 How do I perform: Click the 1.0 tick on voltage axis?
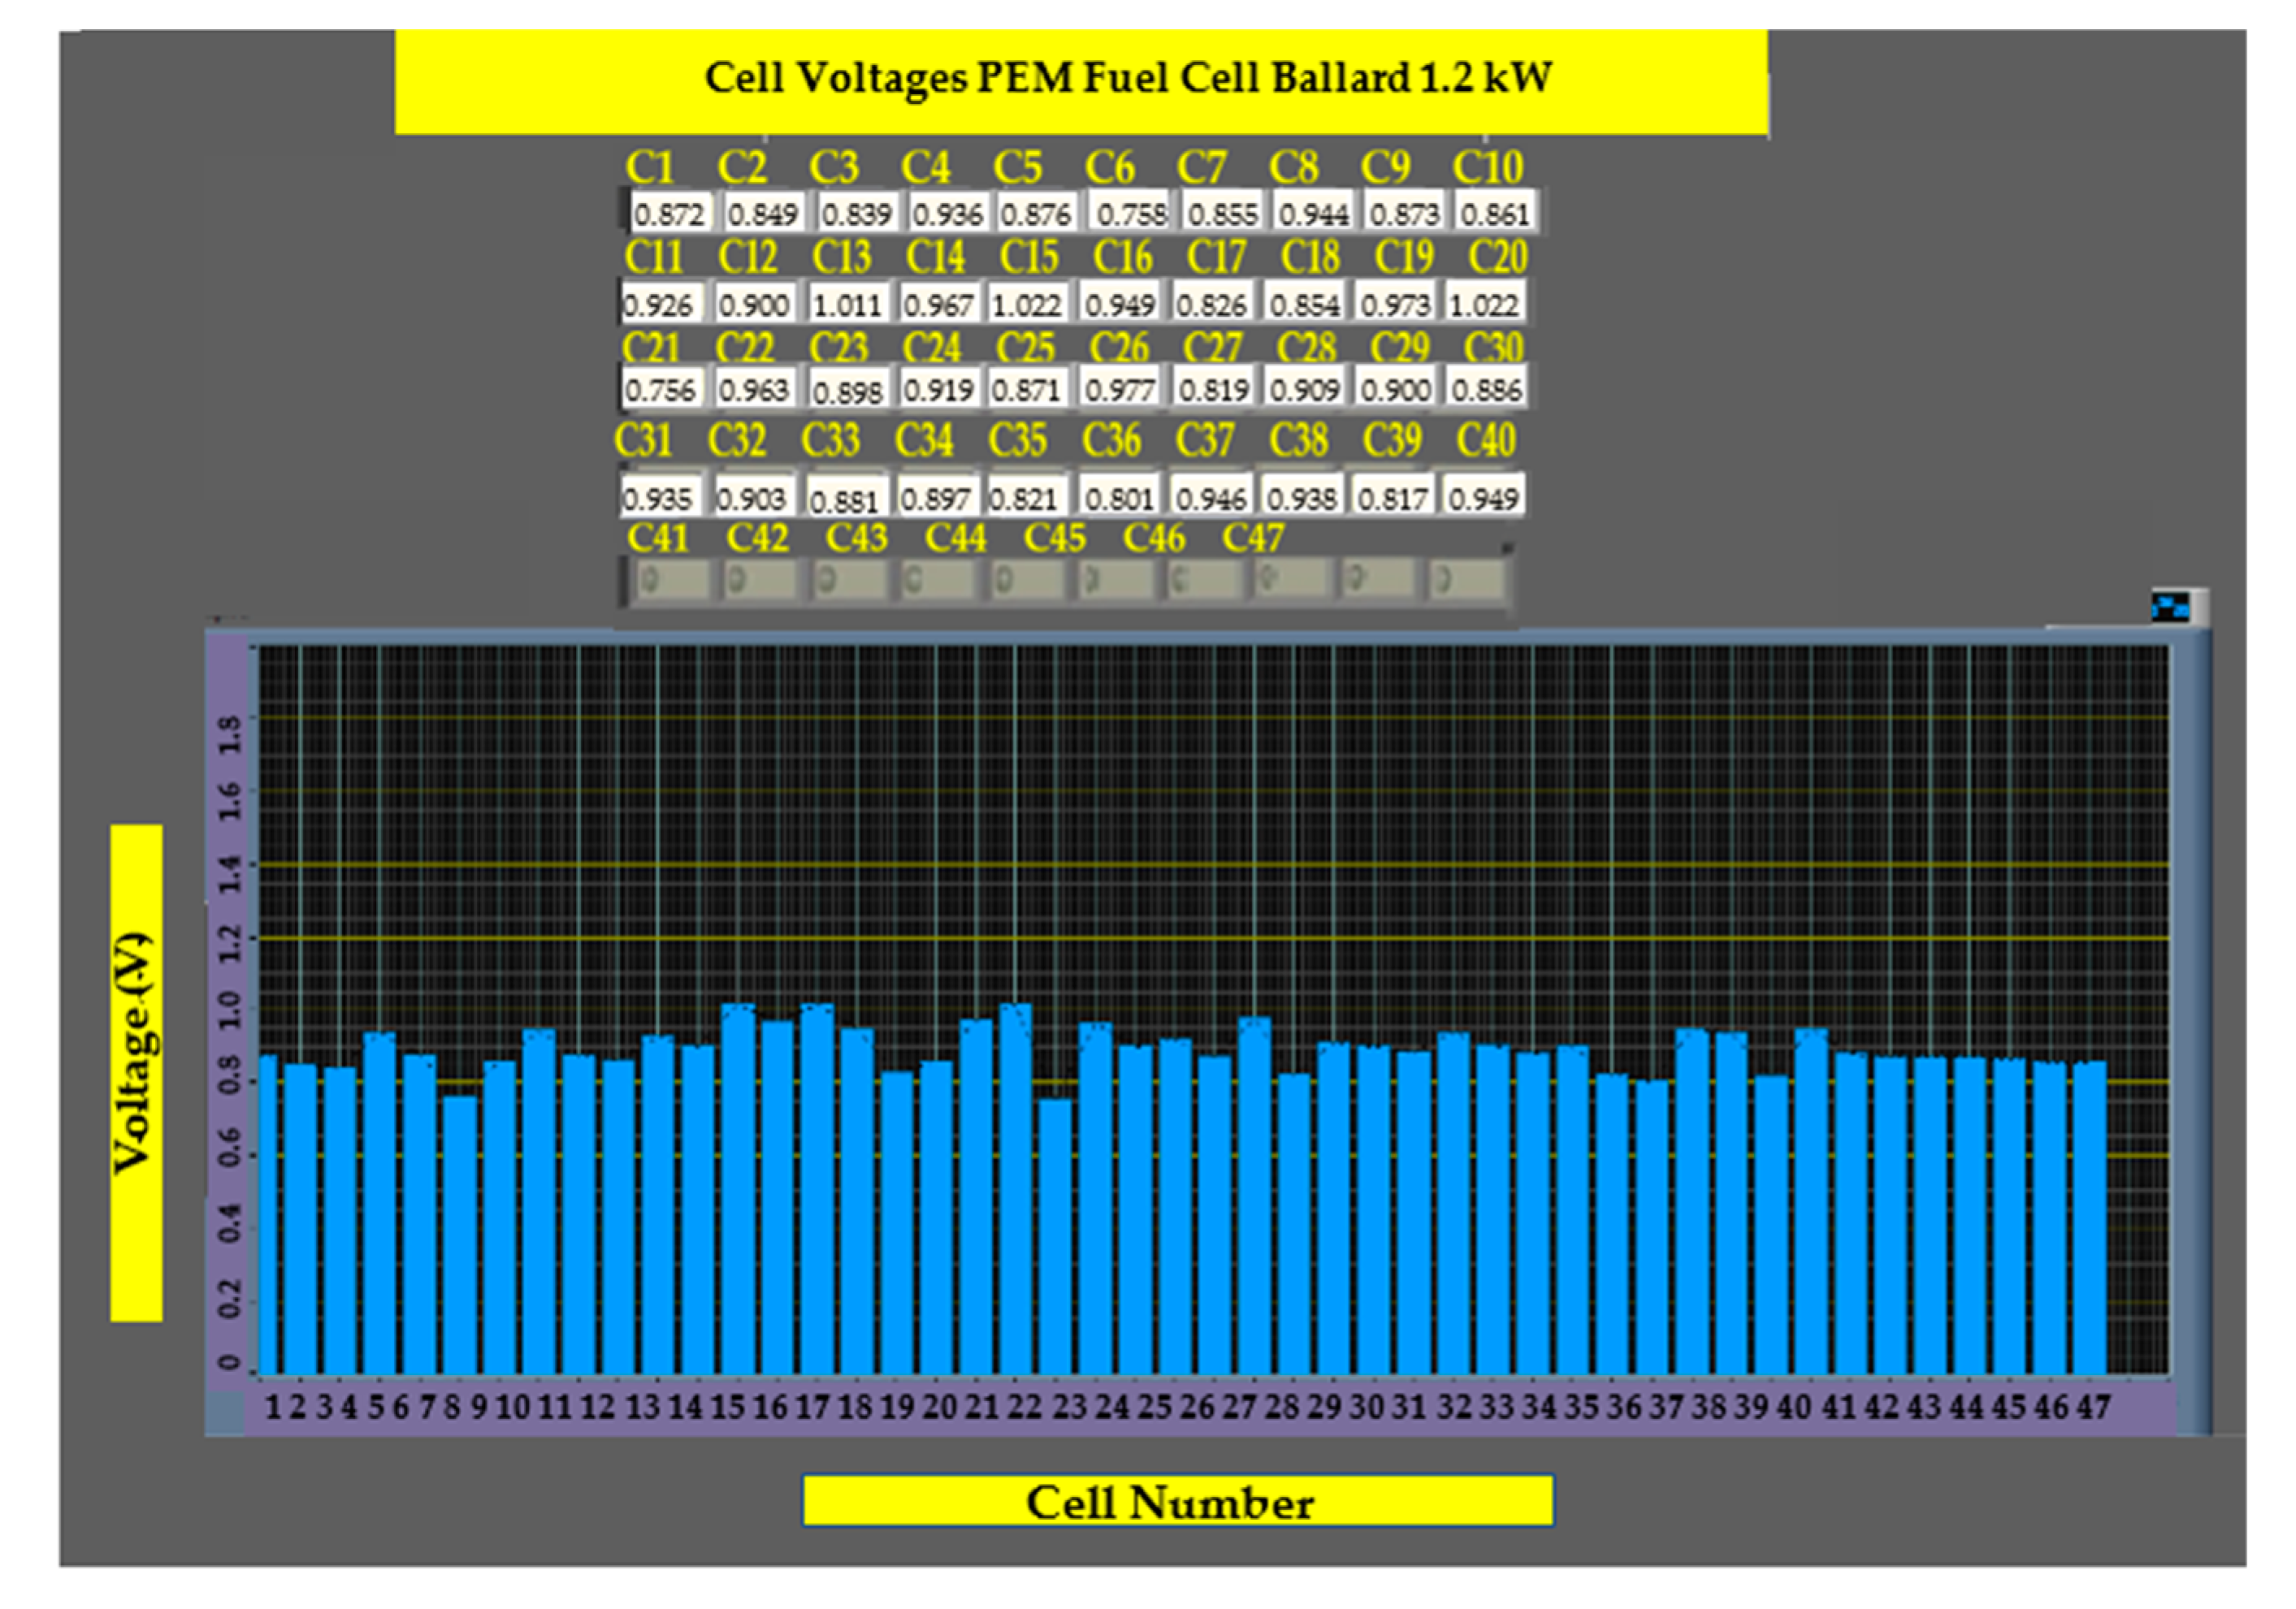point(229,1010)
